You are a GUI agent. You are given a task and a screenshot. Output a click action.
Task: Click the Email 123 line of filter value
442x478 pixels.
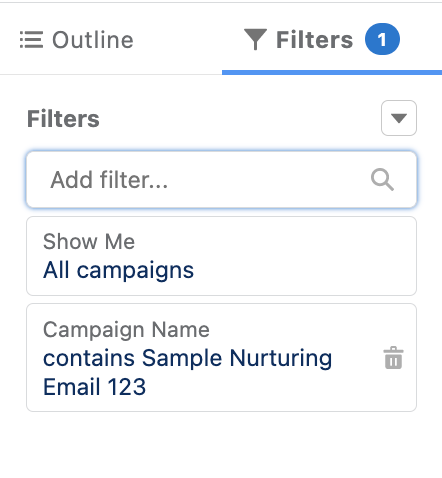tap(95, 387)
